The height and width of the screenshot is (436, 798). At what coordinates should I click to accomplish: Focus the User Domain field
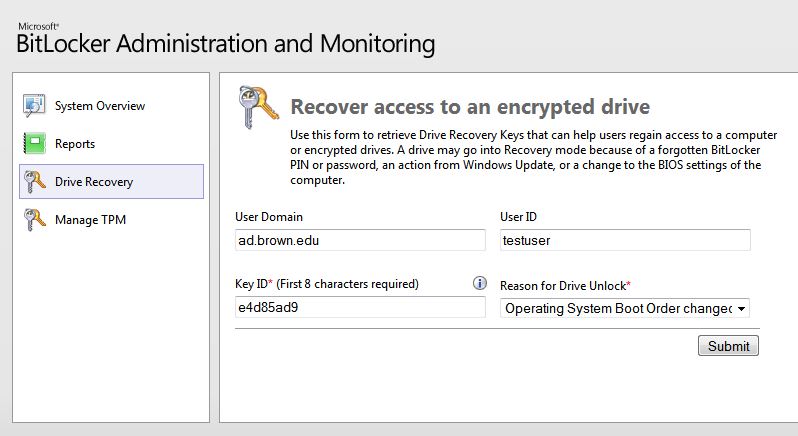(360, 240)
